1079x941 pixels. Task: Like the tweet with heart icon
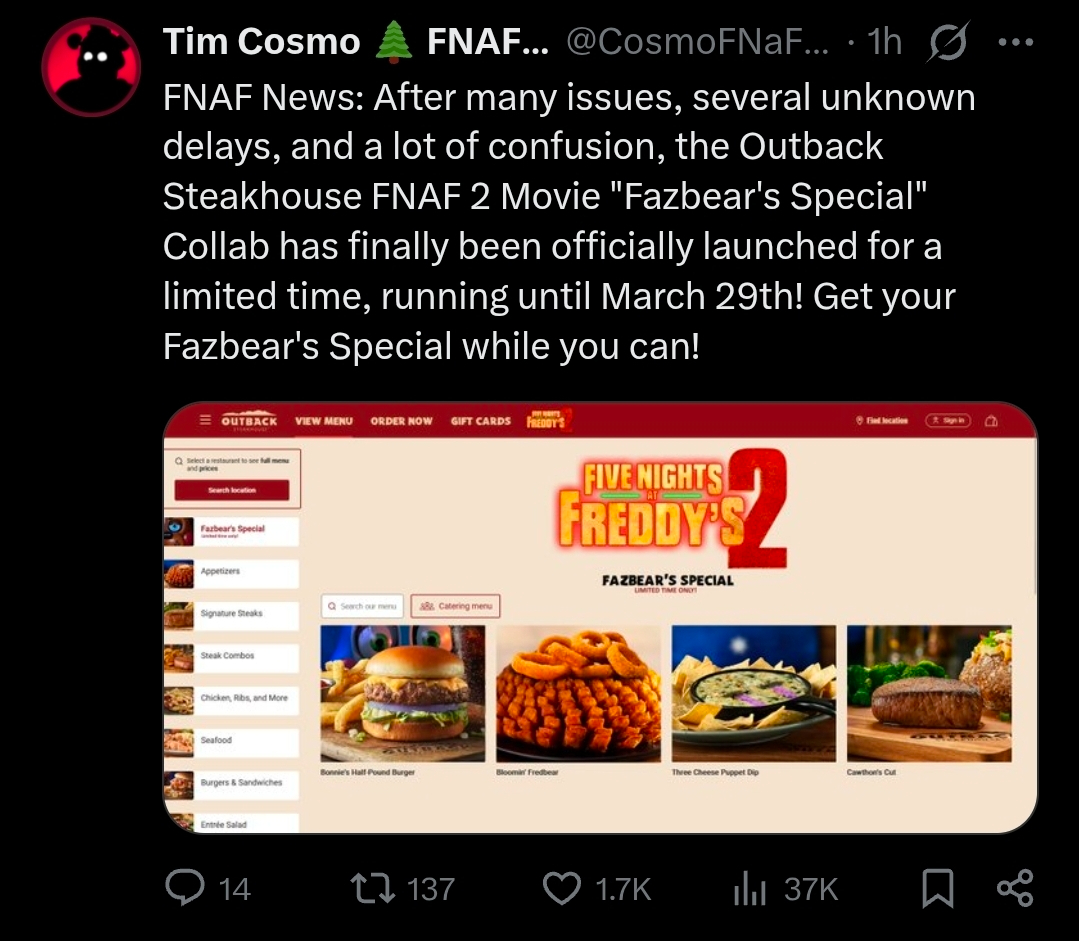[562, 888]
